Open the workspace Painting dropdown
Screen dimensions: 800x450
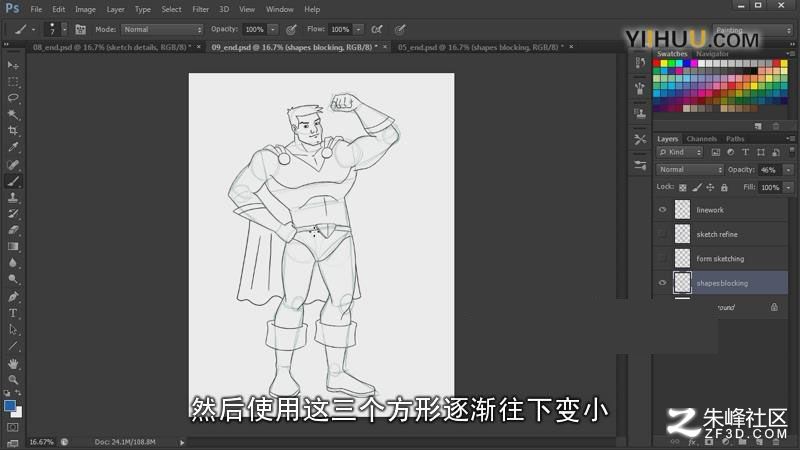(752, 30)
